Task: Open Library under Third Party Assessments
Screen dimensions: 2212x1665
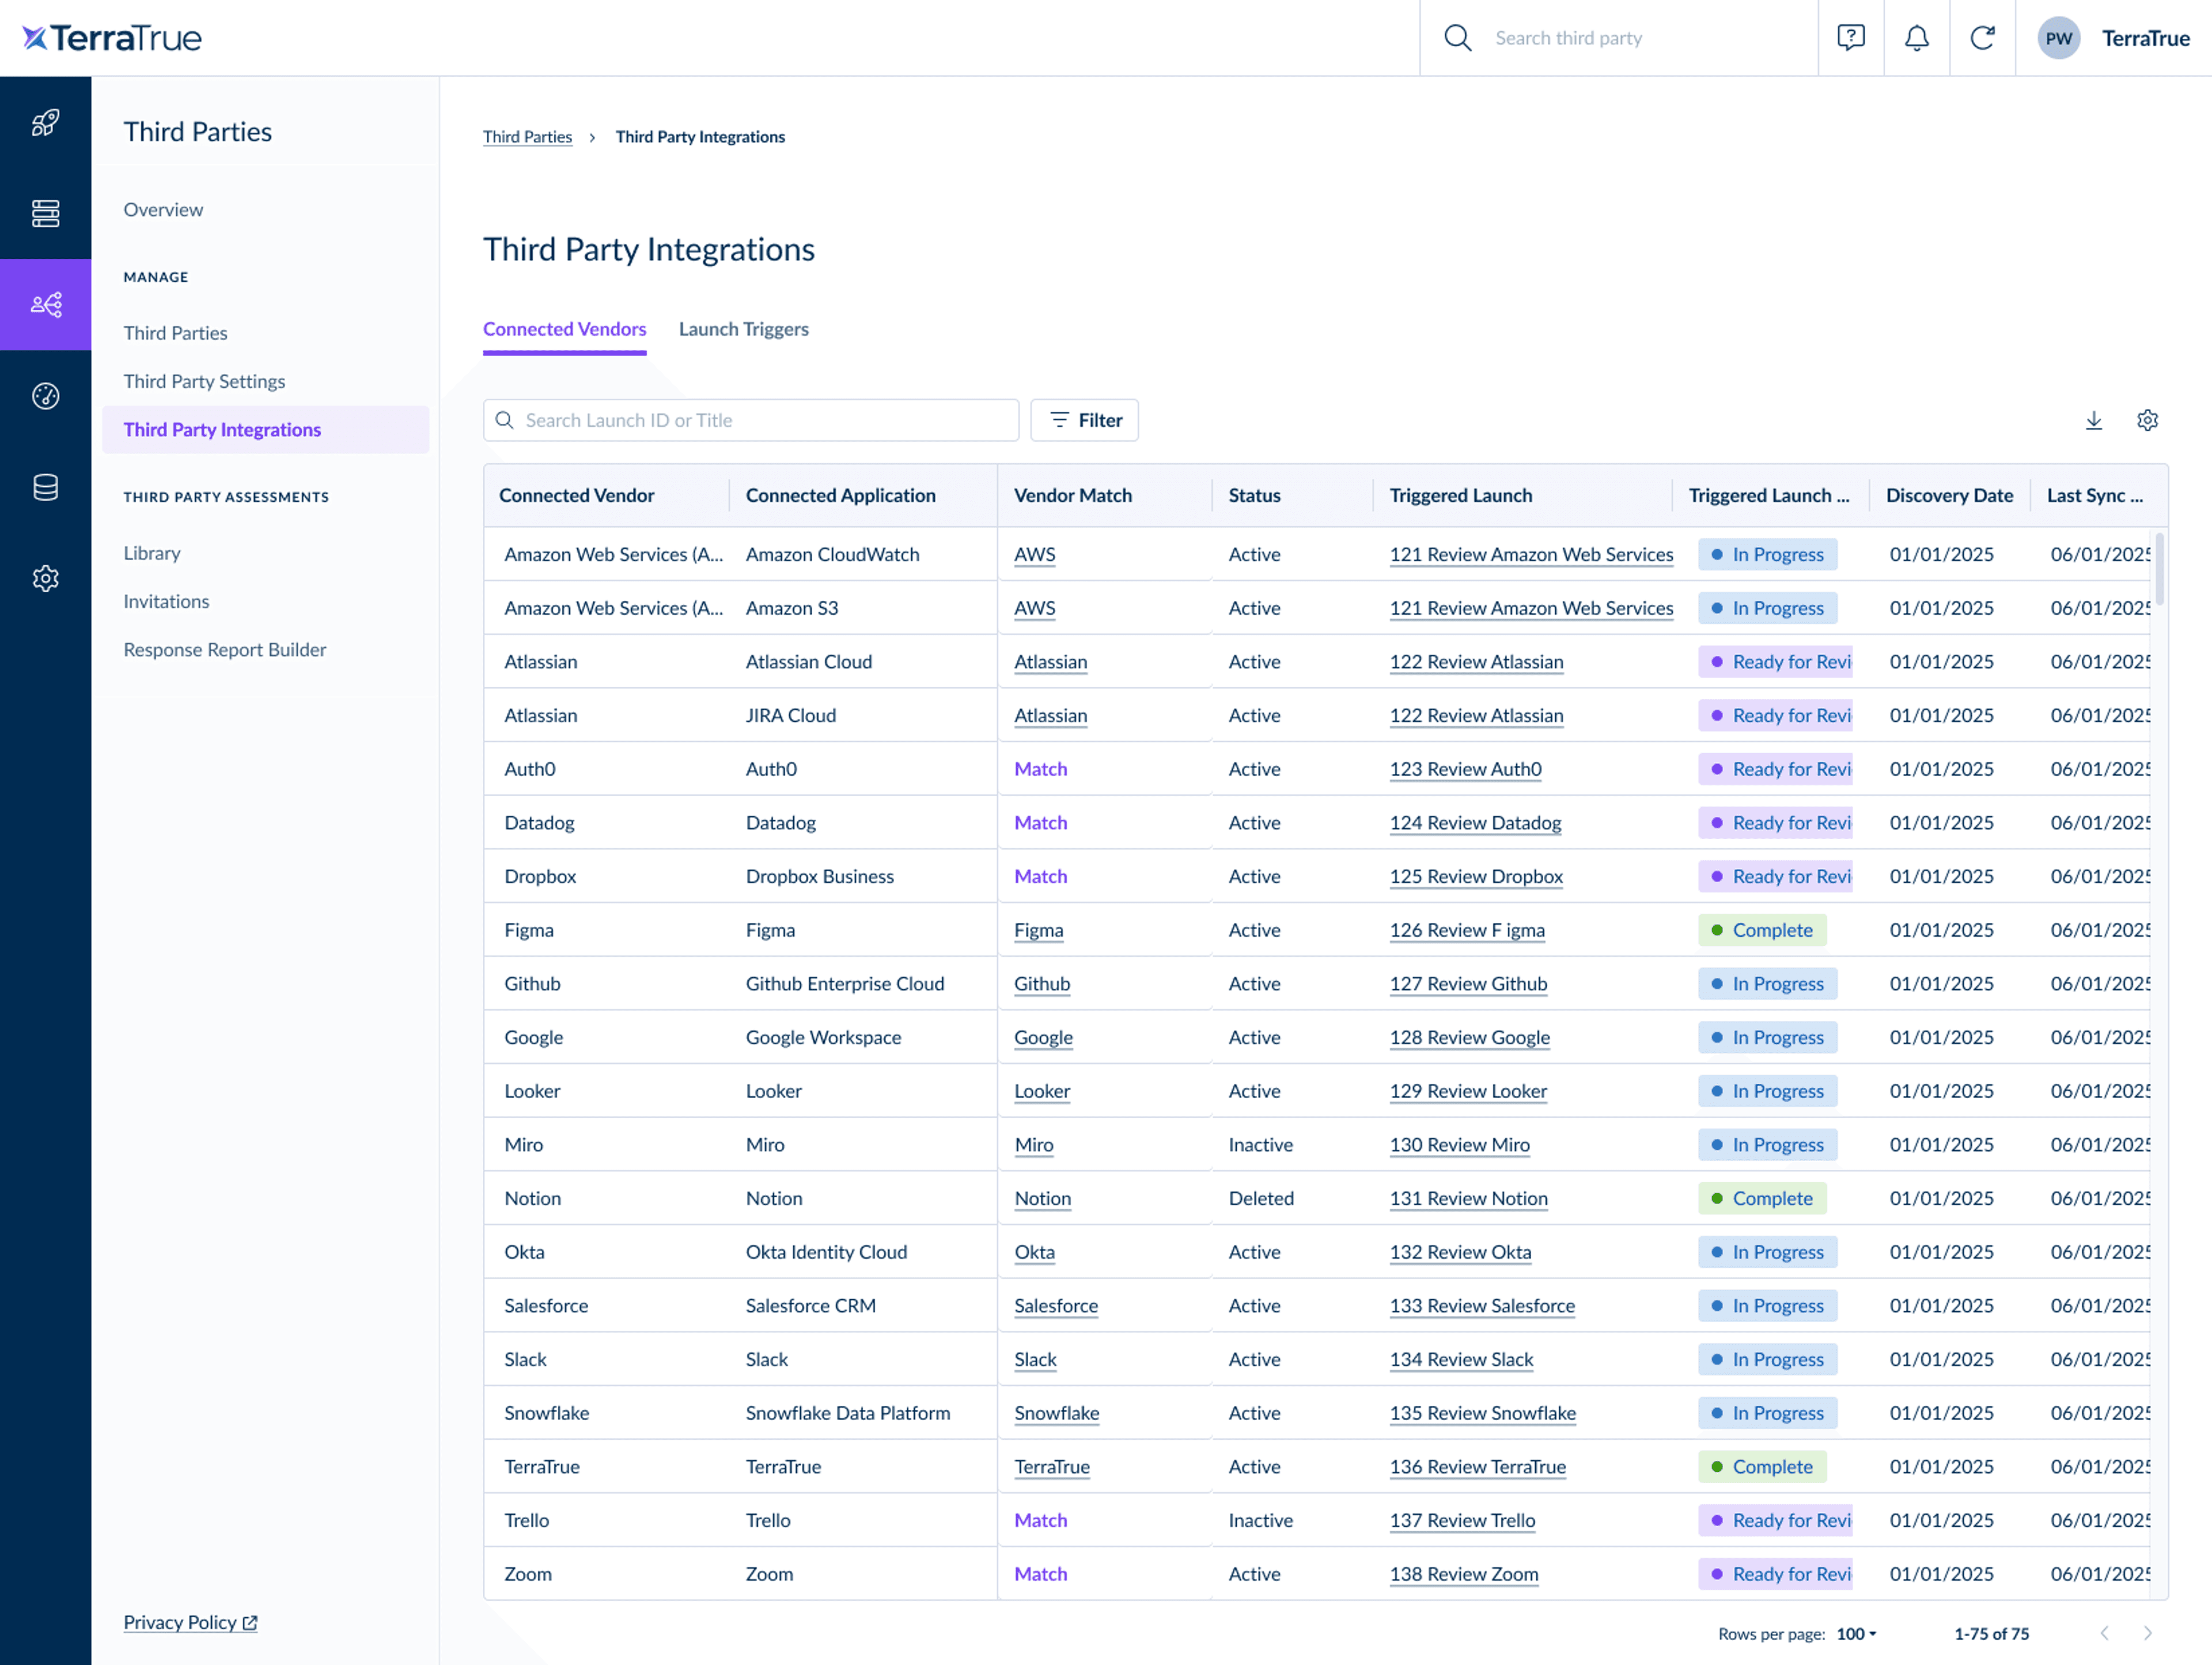Action: [152, 553]
